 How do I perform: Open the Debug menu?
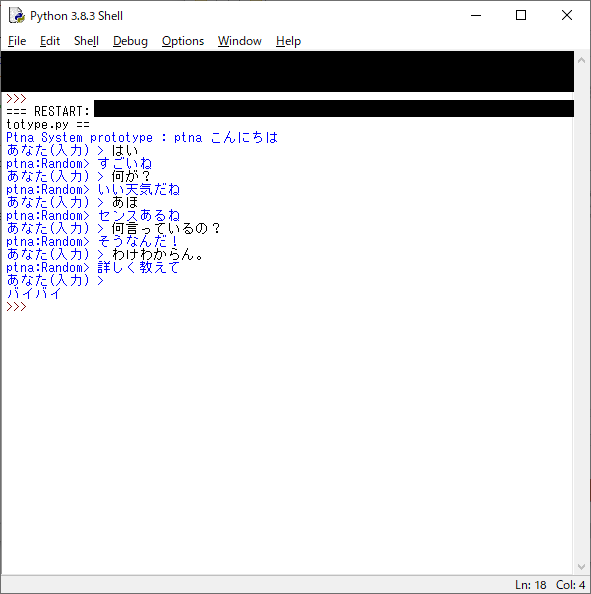pos(130,41)
